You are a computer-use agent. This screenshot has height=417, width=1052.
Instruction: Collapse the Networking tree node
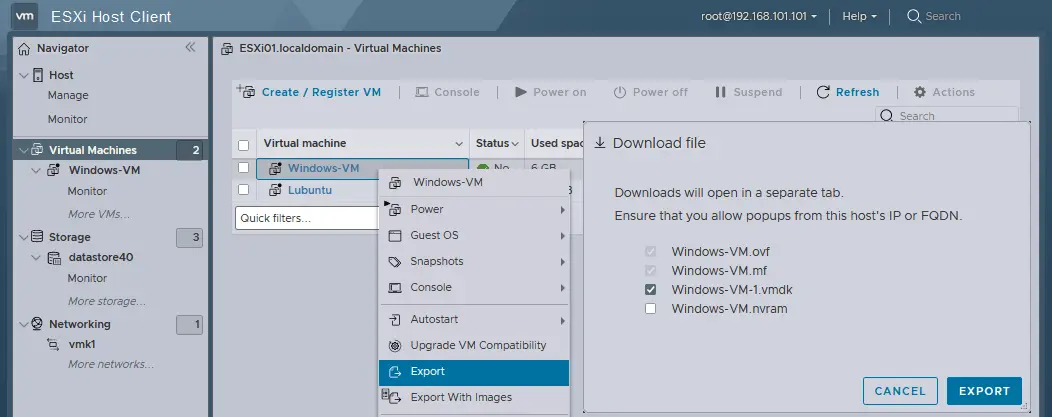[x=24, y=324]
